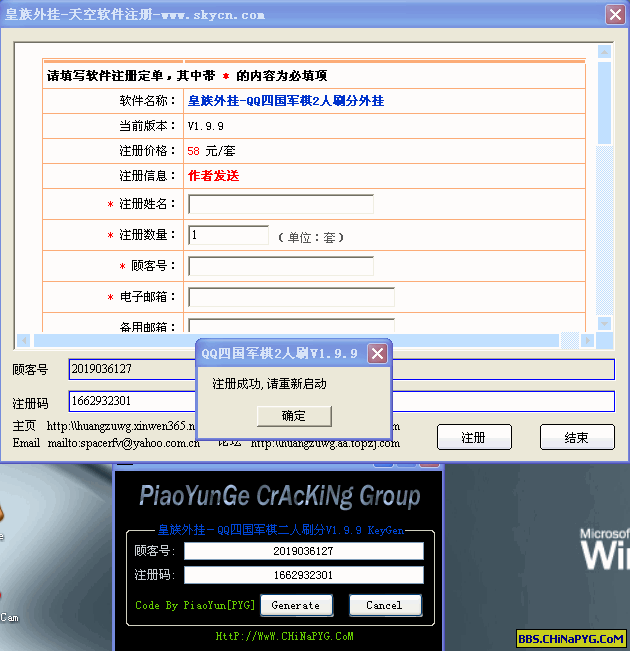The image size is (630, 651).
Task: Close the QQ四国军棋2人刷V1.9.9 message box
Action: coord(377,354)
